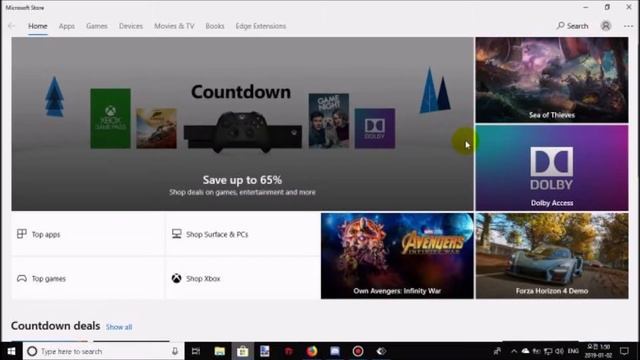This screenshot has height=360, width=640.
Task: Switch to the Apps tab
Action: pyautogui.click(x=67, y=26)
